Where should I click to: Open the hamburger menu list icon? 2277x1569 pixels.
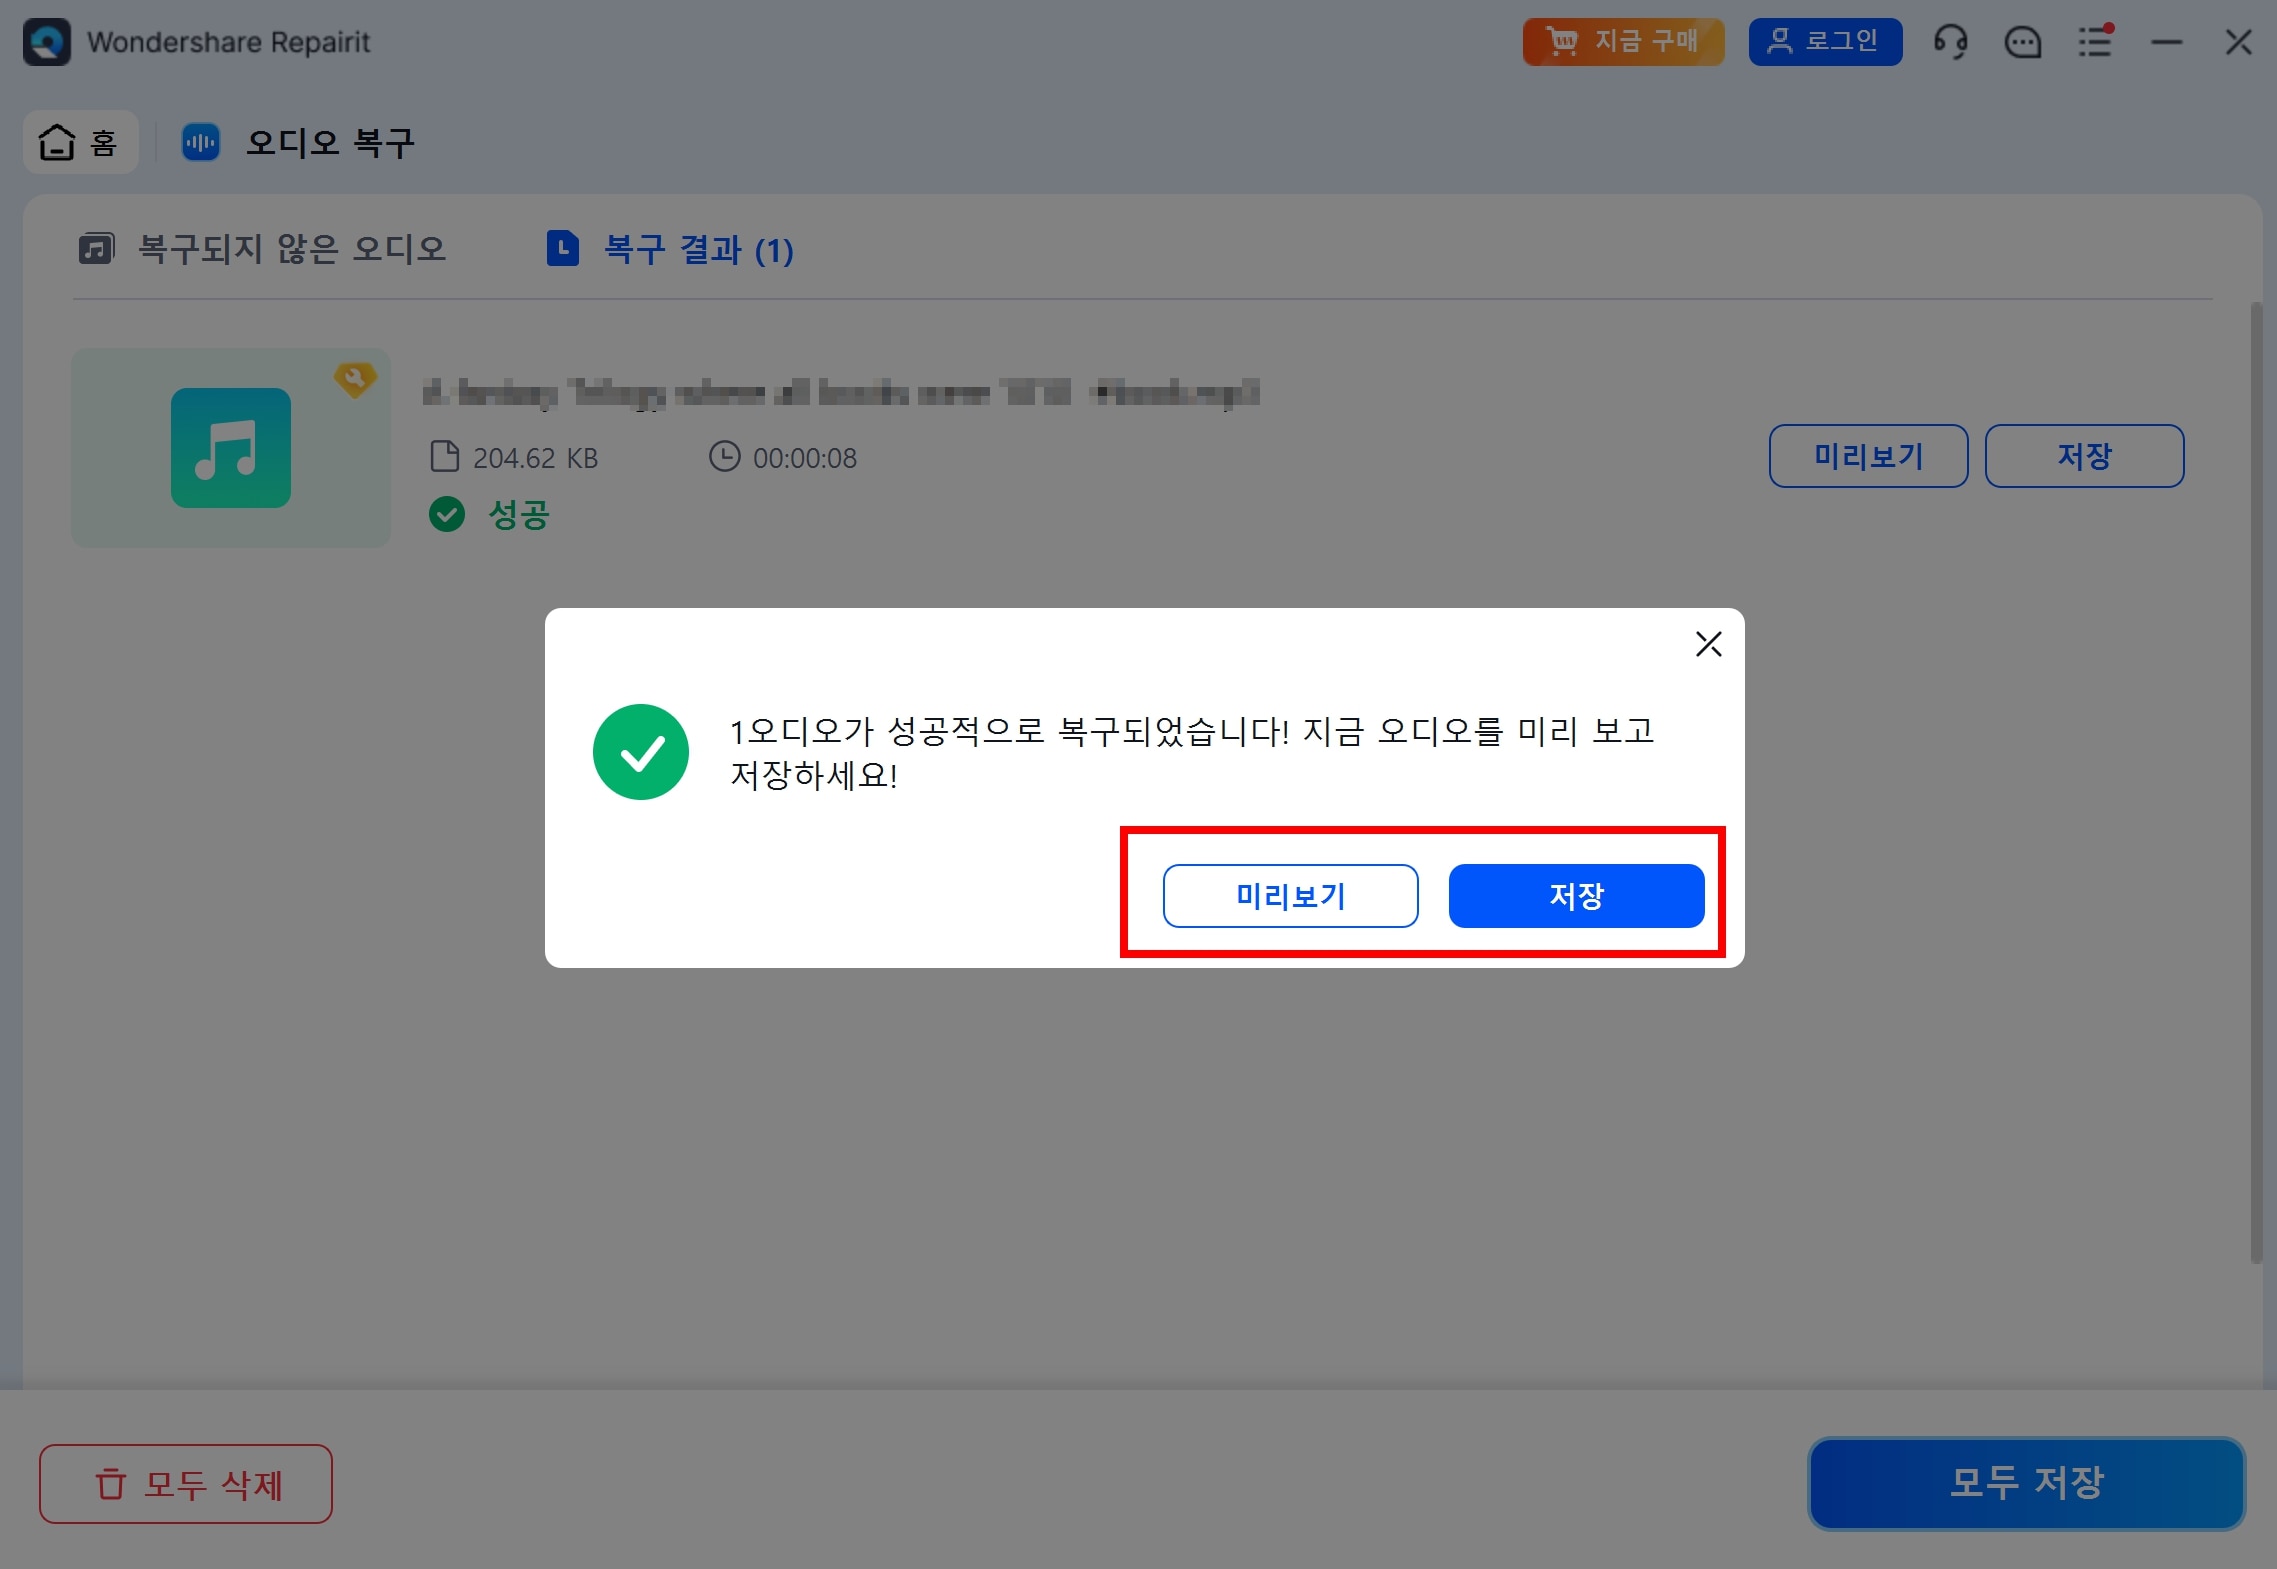2095,42
